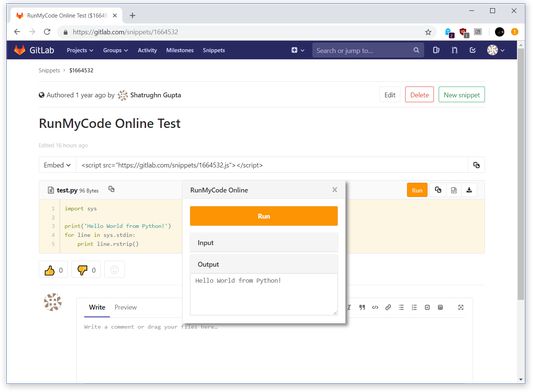Add a link via comment toolbar
The height and width of the screenshot is (392, 533).
[x=388, y=307]
